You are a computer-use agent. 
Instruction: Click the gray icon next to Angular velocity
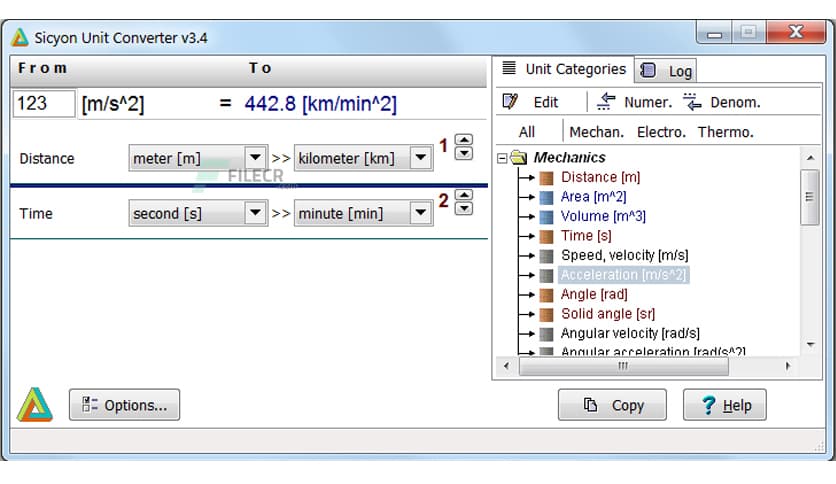546,334
